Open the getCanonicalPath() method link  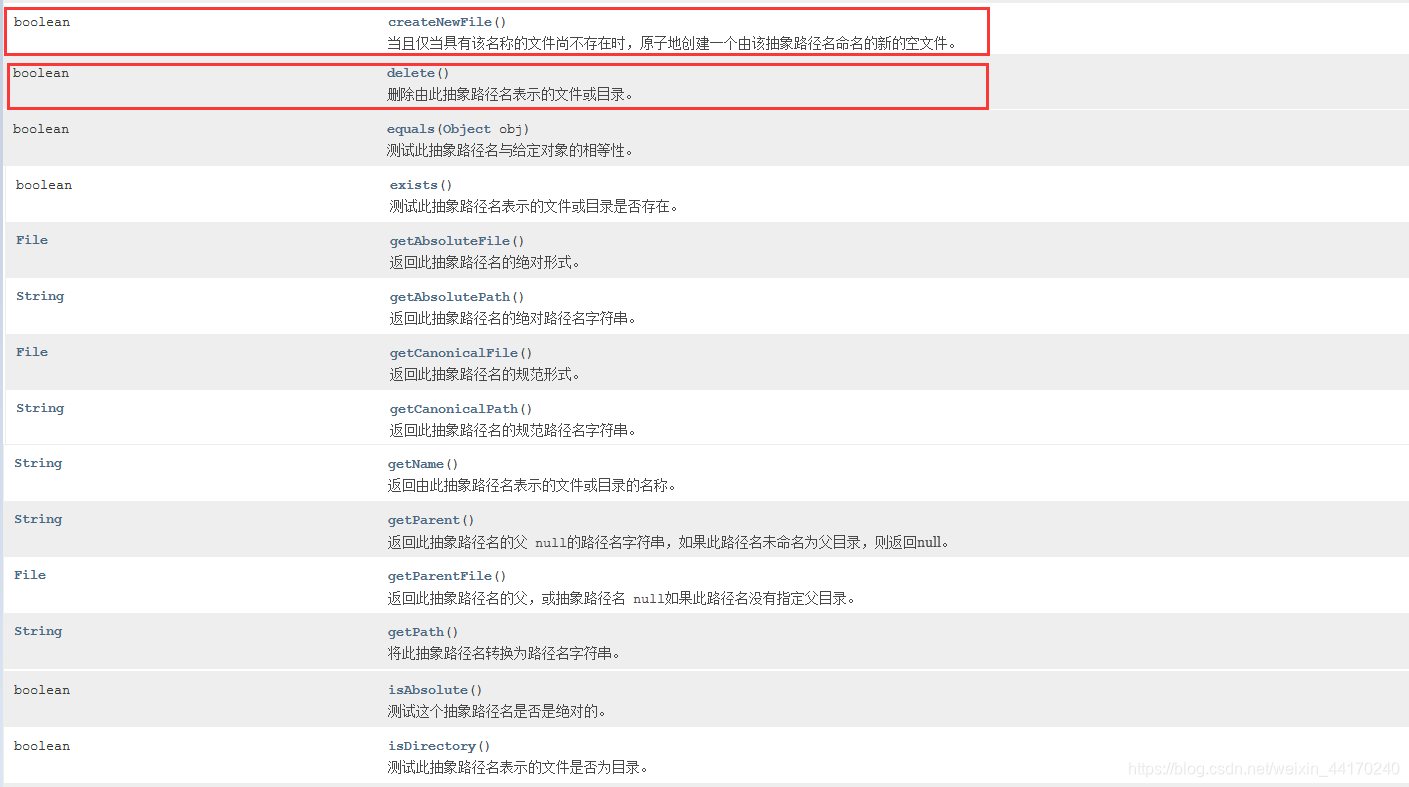click(x=461, y=409)
